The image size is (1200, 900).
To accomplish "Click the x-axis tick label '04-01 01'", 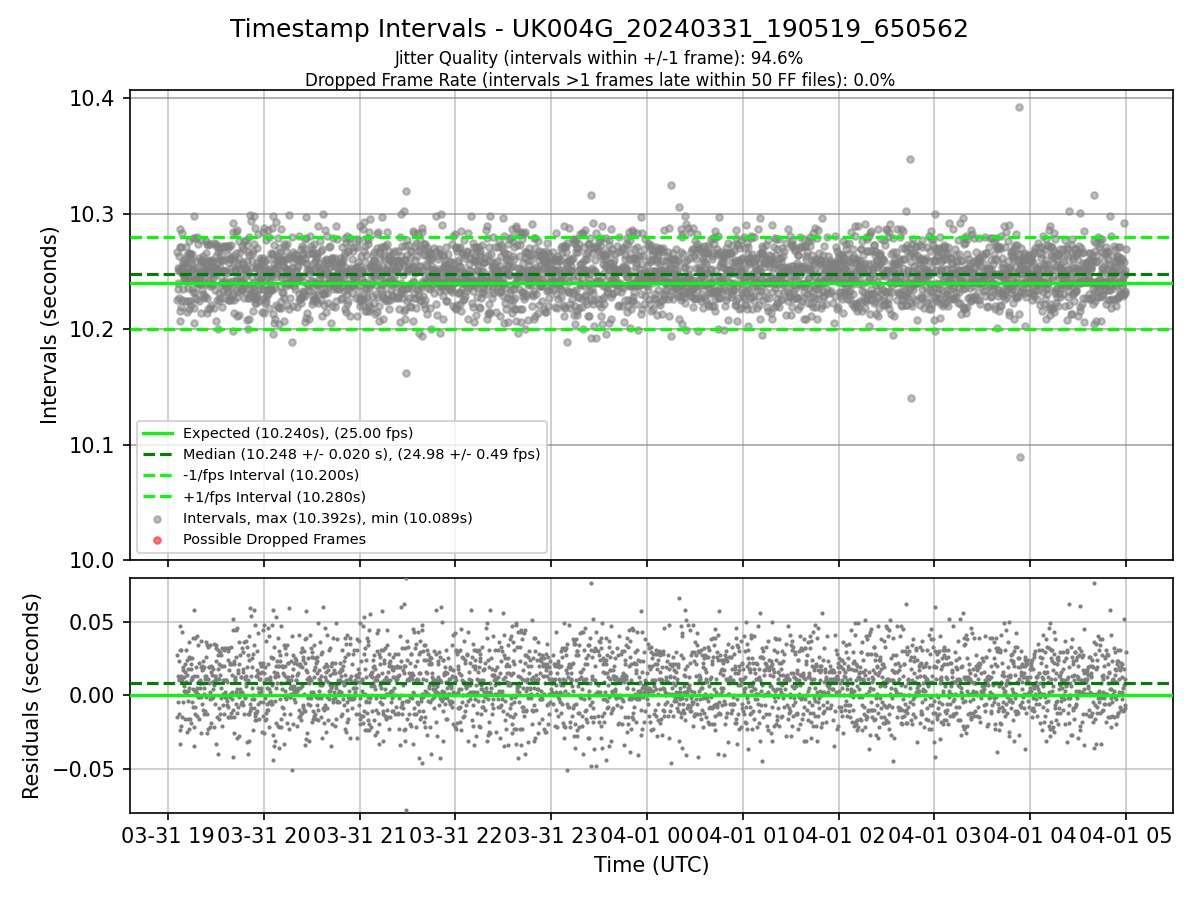I will [742, 836].
